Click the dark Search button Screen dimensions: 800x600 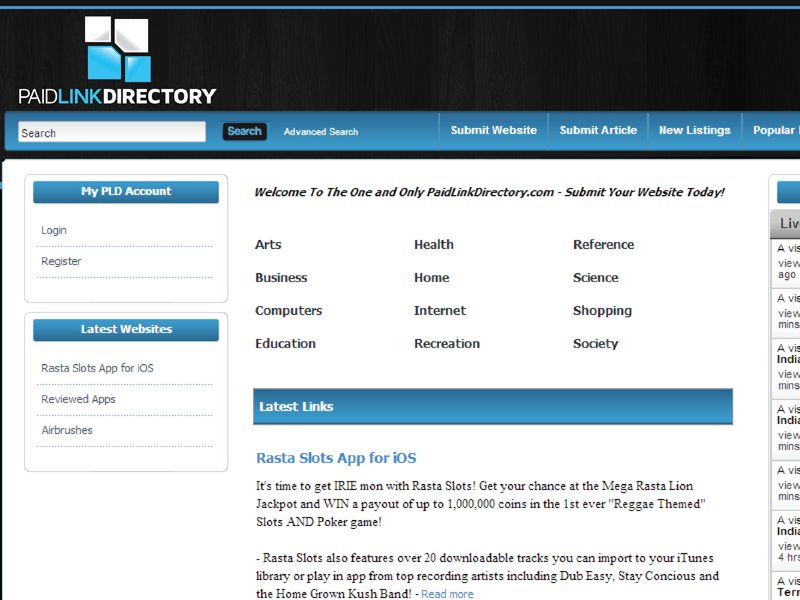point(244,131)
